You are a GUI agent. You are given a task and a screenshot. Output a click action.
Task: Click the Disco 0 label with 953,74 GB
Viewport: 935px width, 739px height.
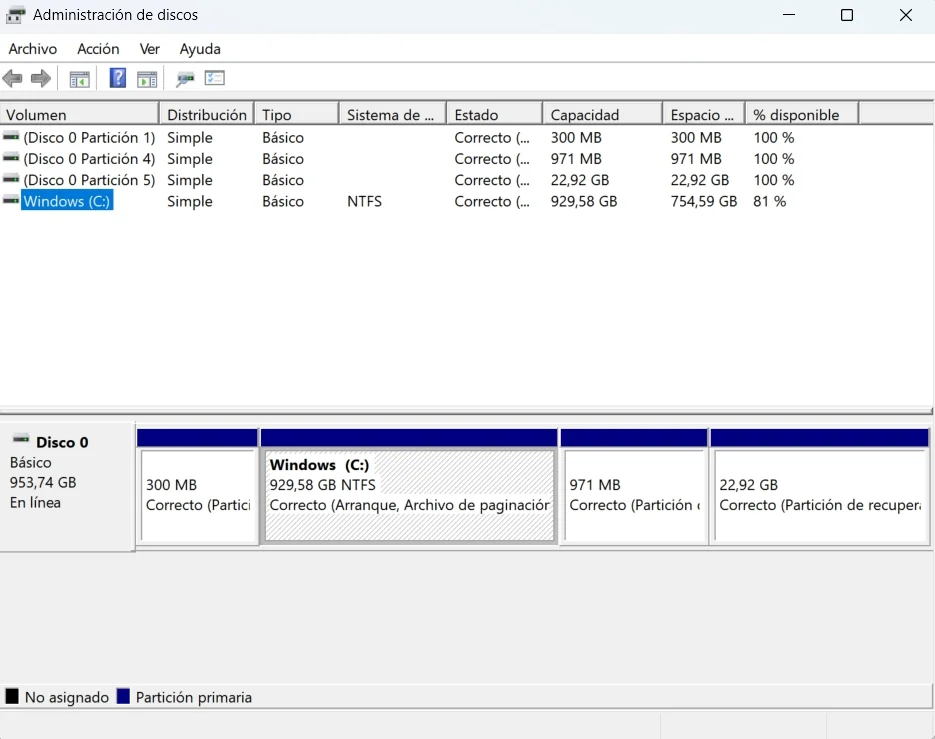click(67, 486)
